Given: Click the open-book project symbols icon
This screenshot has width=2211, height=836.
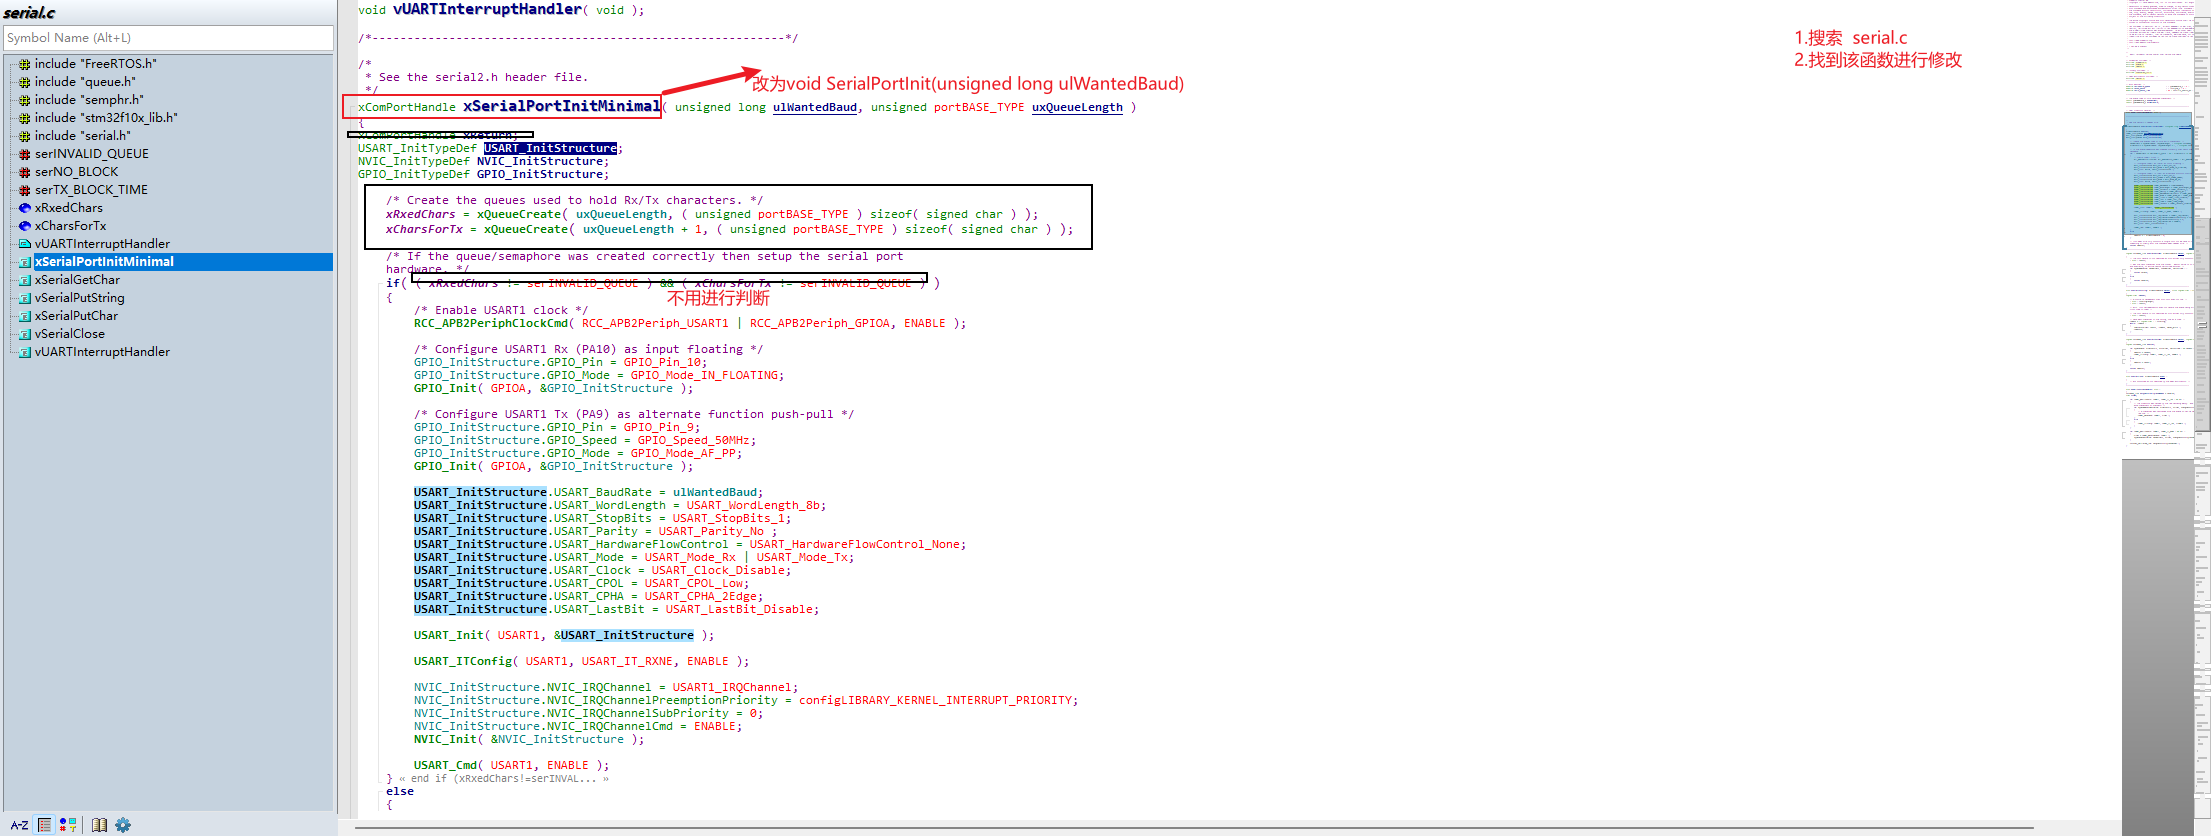Looking at the screenshot, I should [x=99, y=825].
